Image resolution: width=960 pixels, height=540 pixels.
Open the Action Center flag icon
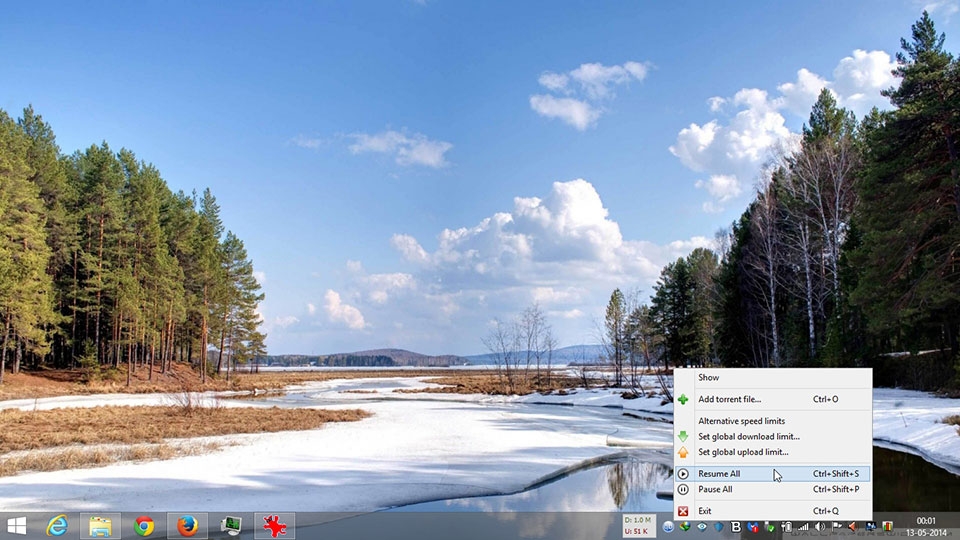[x=836, y=526]
